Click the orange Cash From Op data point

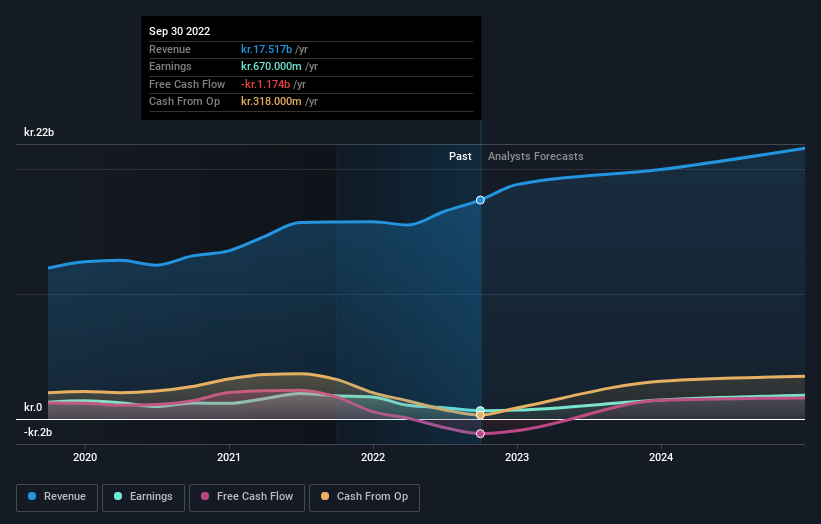tap(480, 415)
